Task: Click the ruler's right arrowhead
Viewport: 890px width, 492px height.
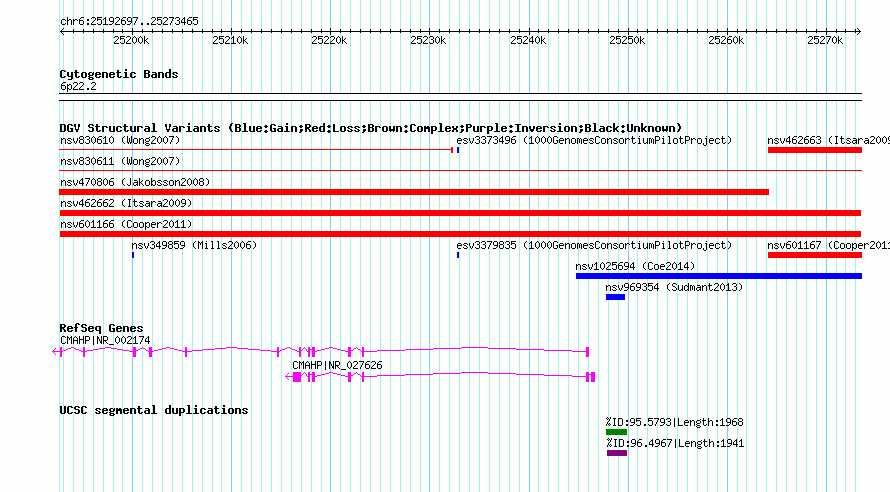Action: tap(859, 31)
